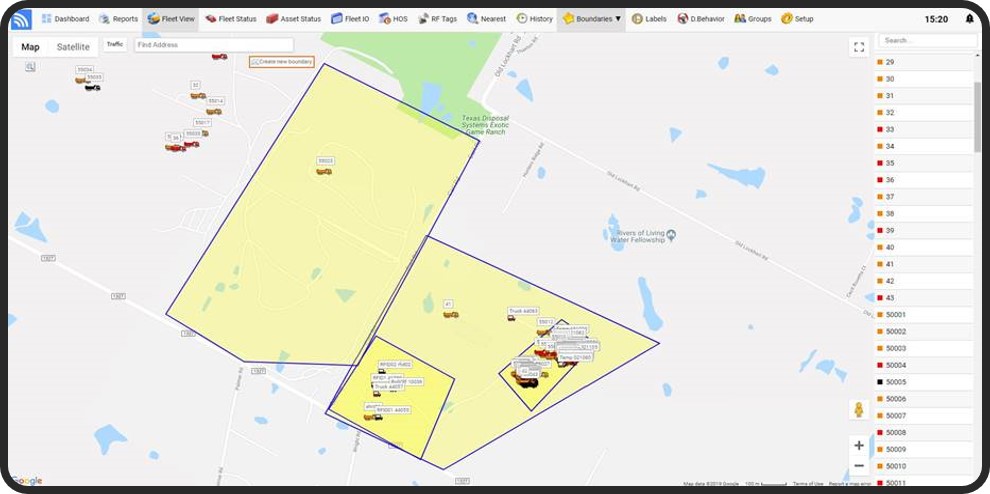Open the Terms of Use link
The height and width of the screenshot is (494, 990).
coord(808,483)
